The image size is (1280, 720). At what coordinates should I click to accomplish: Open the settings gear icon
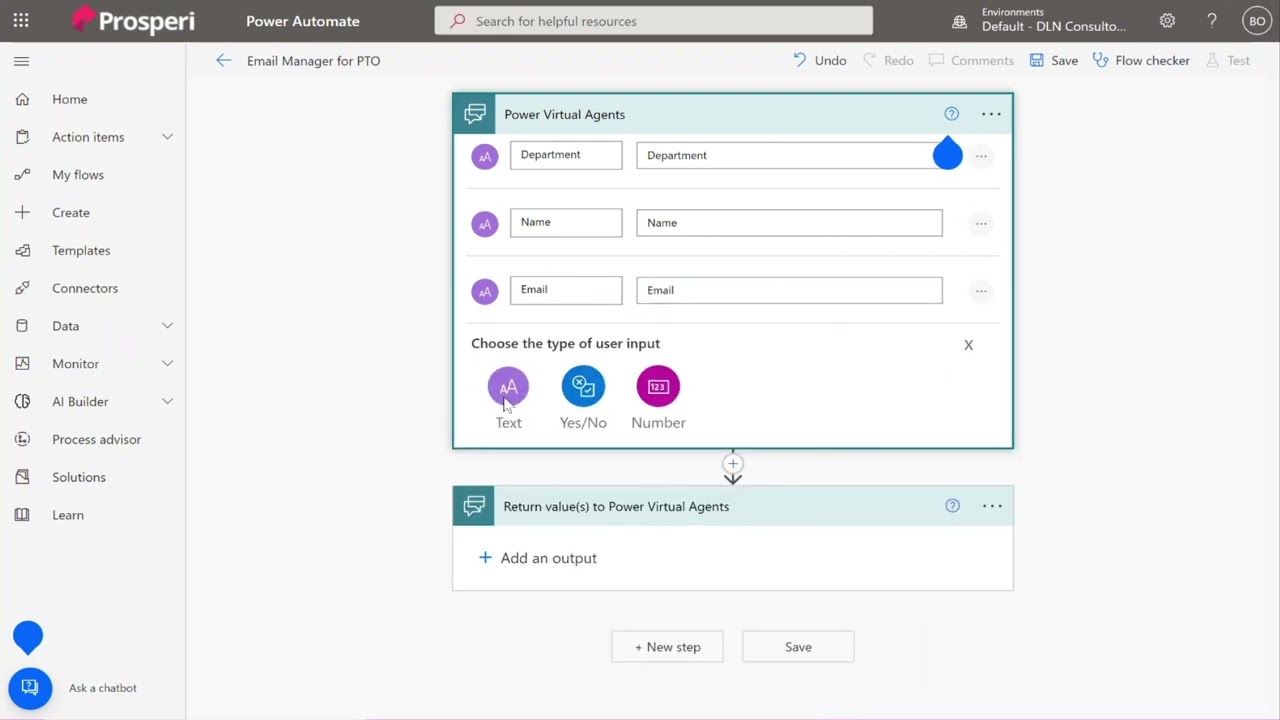[x=1167, y=20]
